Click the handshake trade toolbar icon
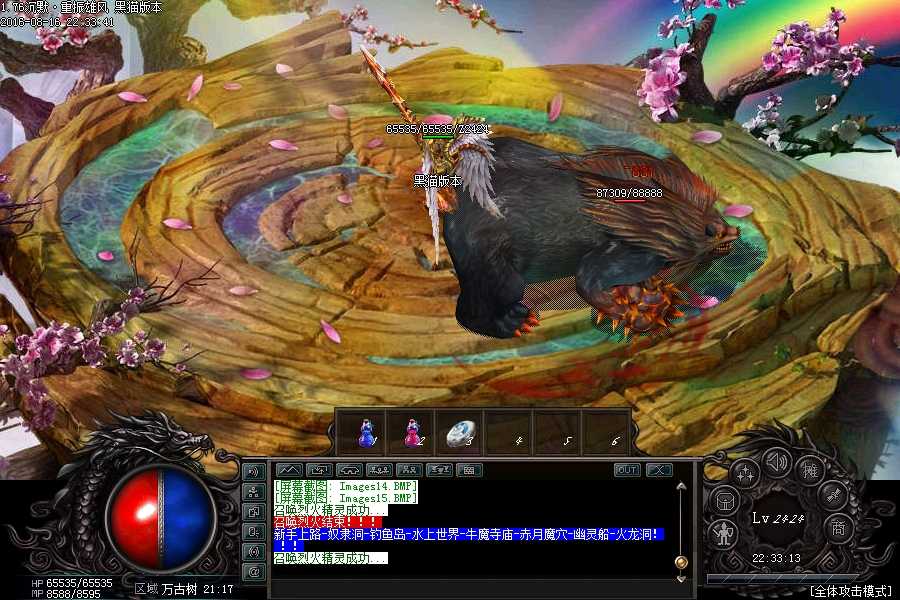The height and width of the screenshot is (600, 900). coord(349,470)
